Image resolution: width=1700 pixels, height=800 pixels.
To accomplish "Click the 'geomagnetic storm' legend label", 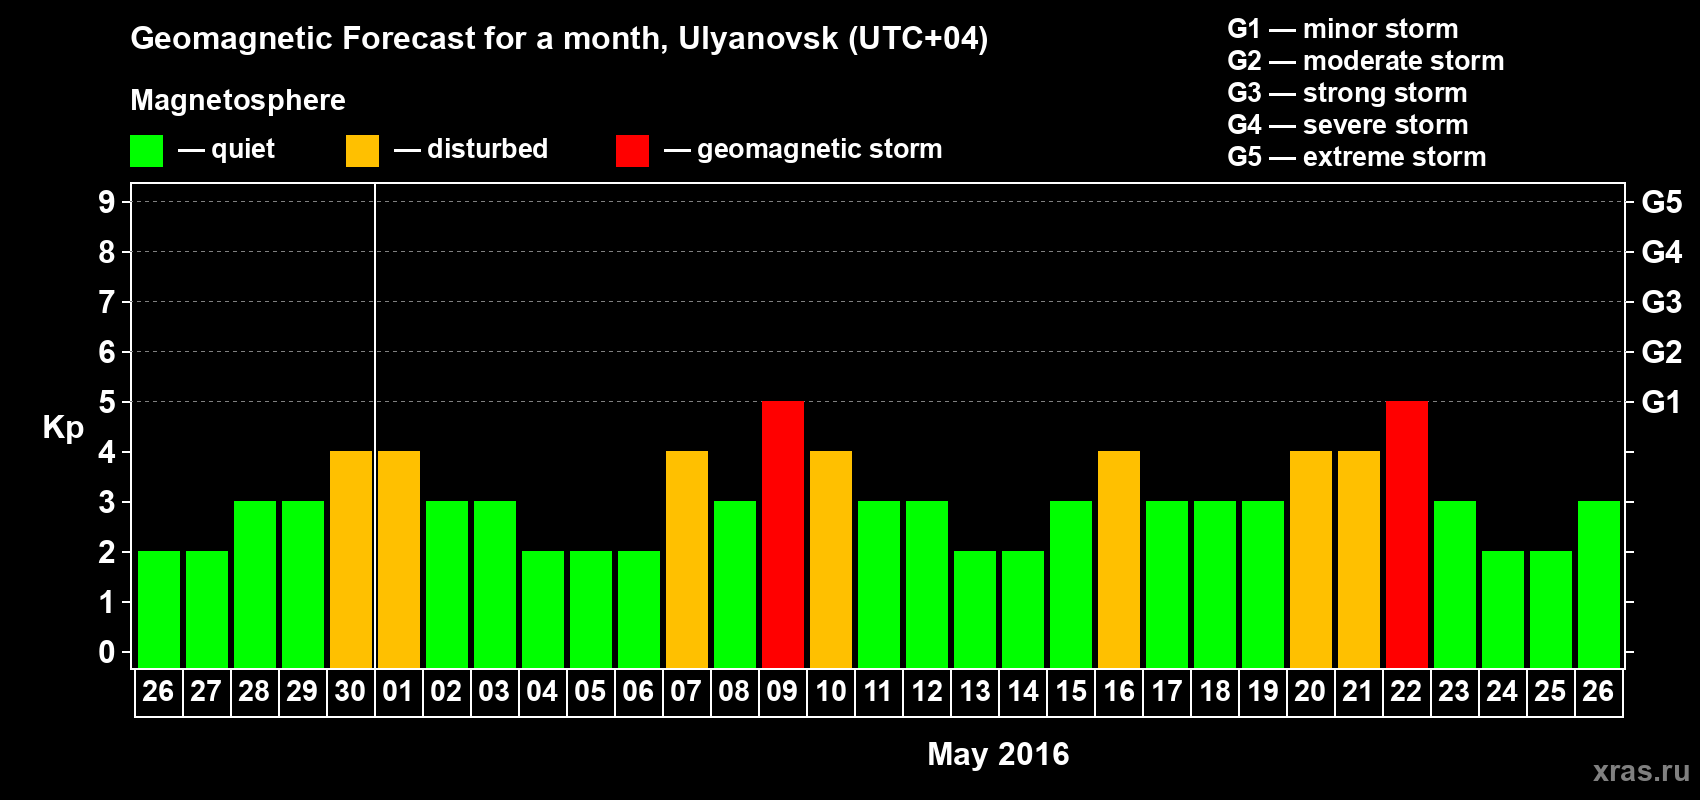I will pos(819,149).
